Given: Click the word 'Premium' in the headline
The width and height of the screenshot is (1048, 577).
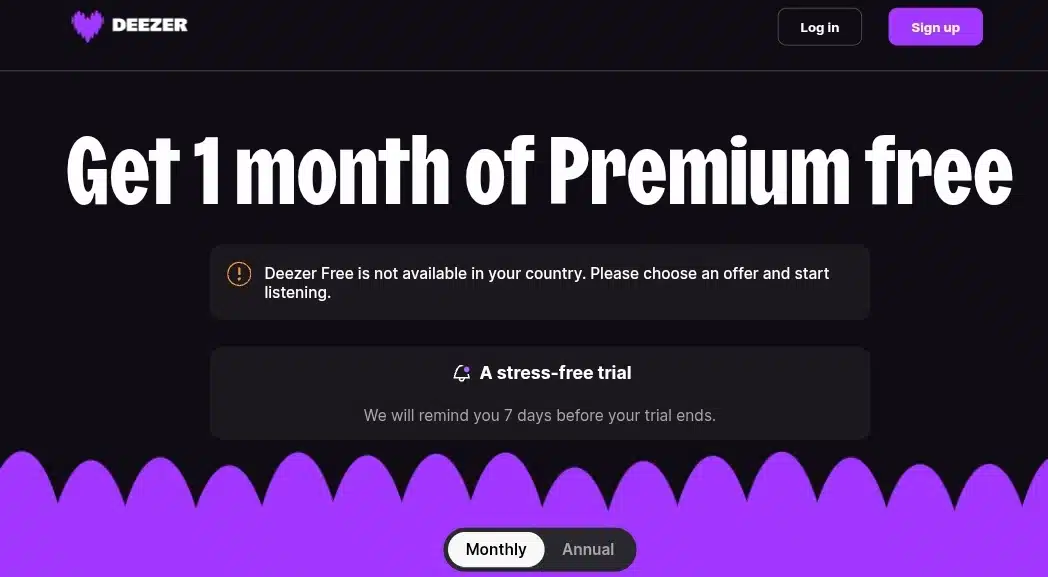Looking at the screenshot, I should pyautogui.click(x=698, y=170).
